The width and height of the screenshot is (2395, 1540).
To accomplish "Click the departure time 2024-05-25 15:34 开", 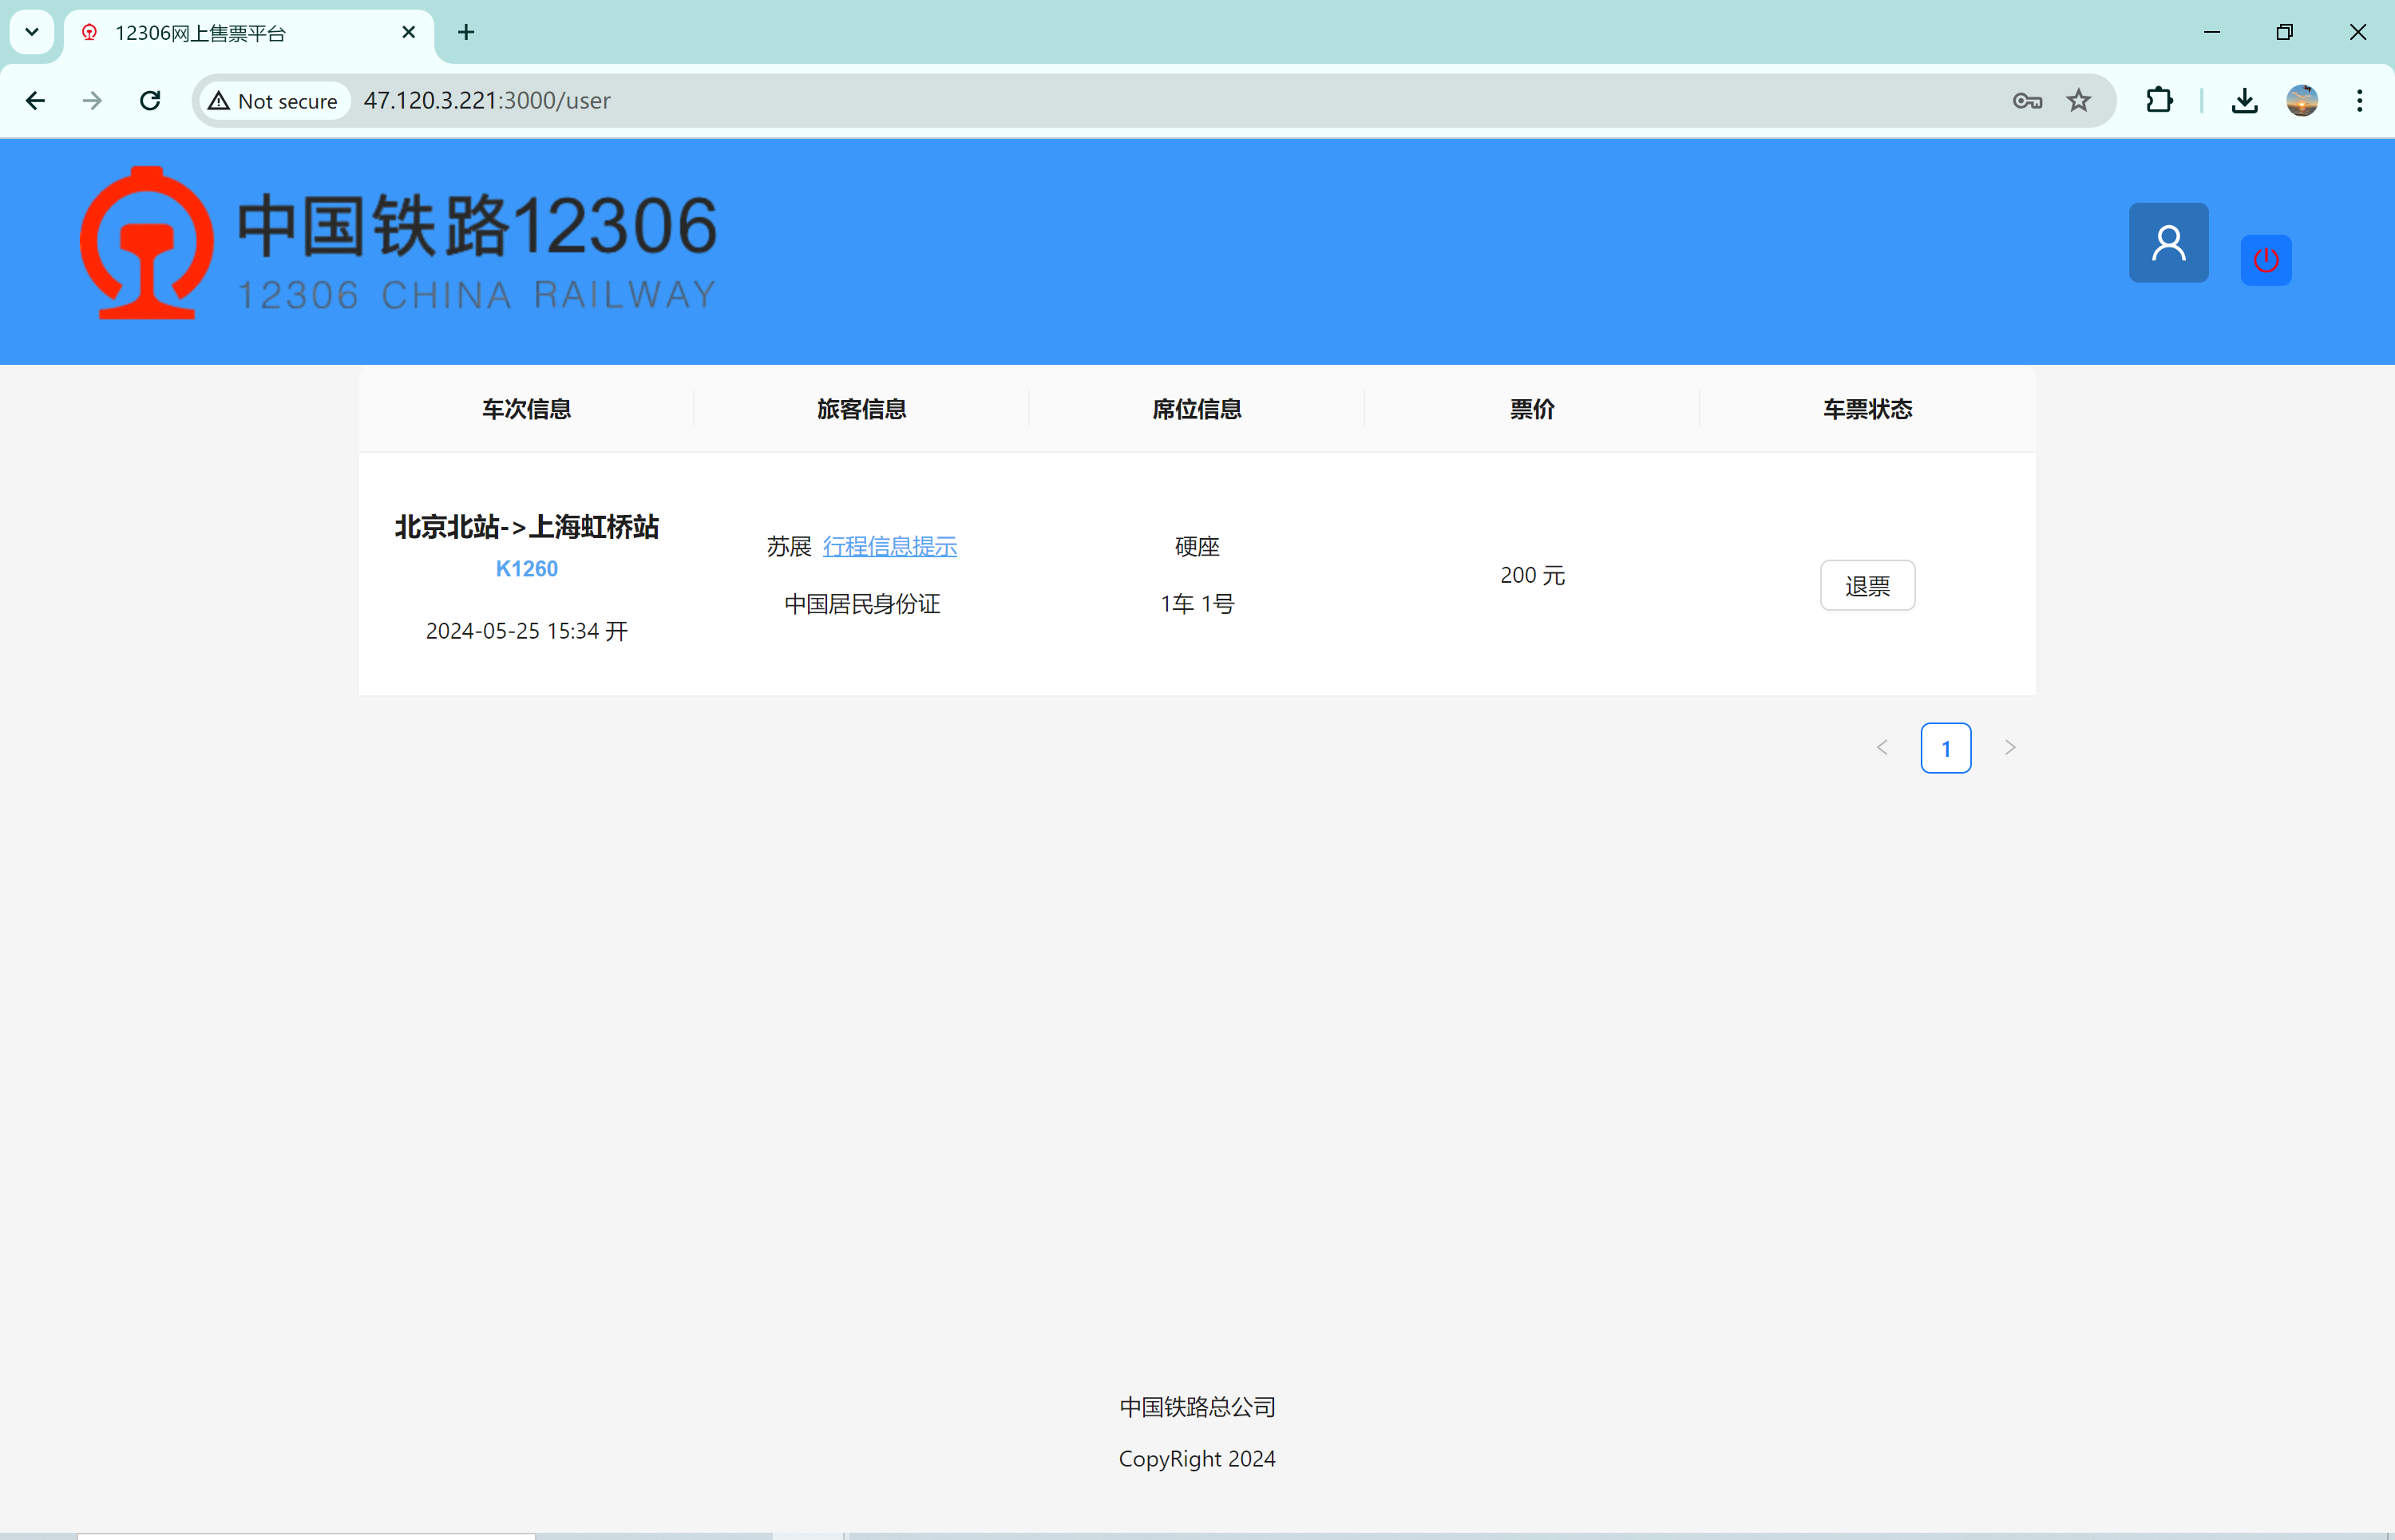I will 527,631.
